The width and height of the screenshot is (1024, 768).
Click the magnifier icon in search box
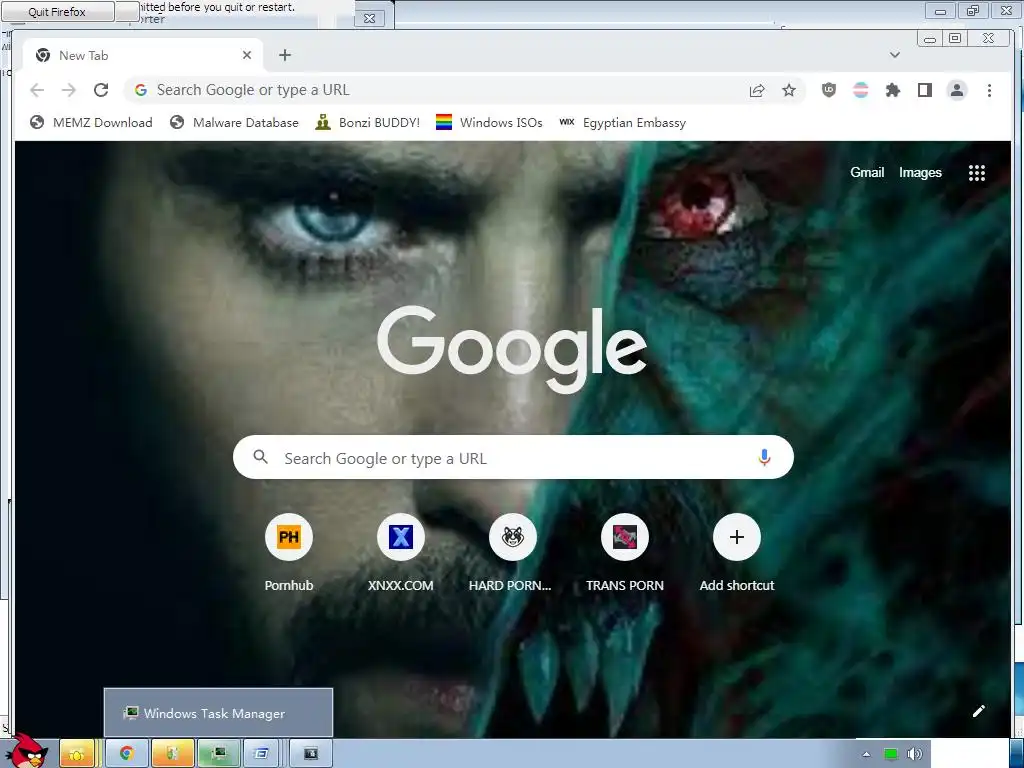261,457
